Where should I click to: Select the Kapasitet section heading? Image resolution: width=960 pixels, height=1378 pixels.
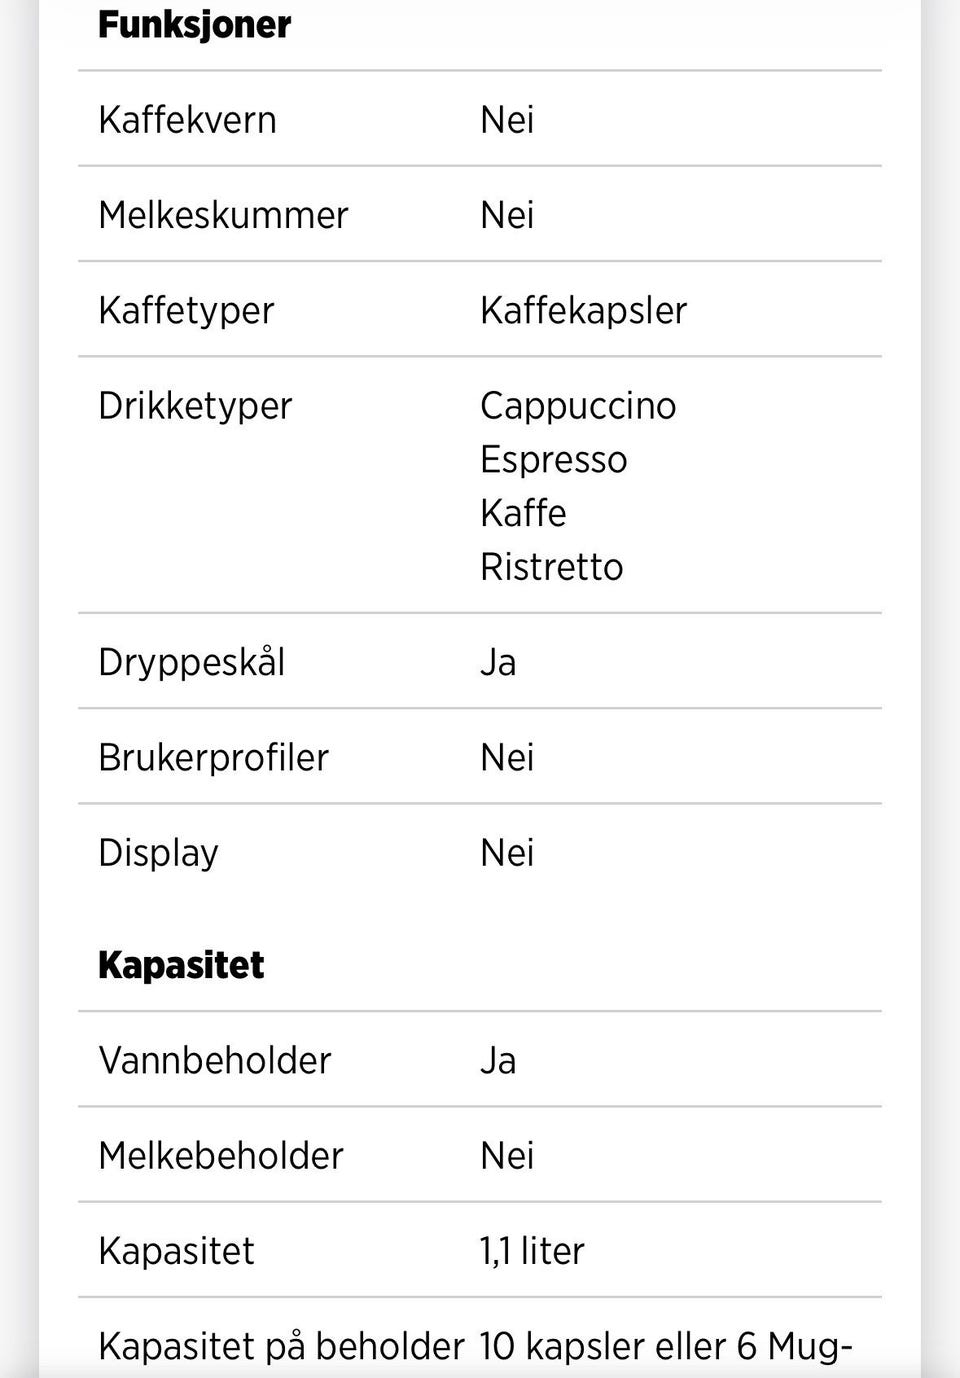(181, 965)
